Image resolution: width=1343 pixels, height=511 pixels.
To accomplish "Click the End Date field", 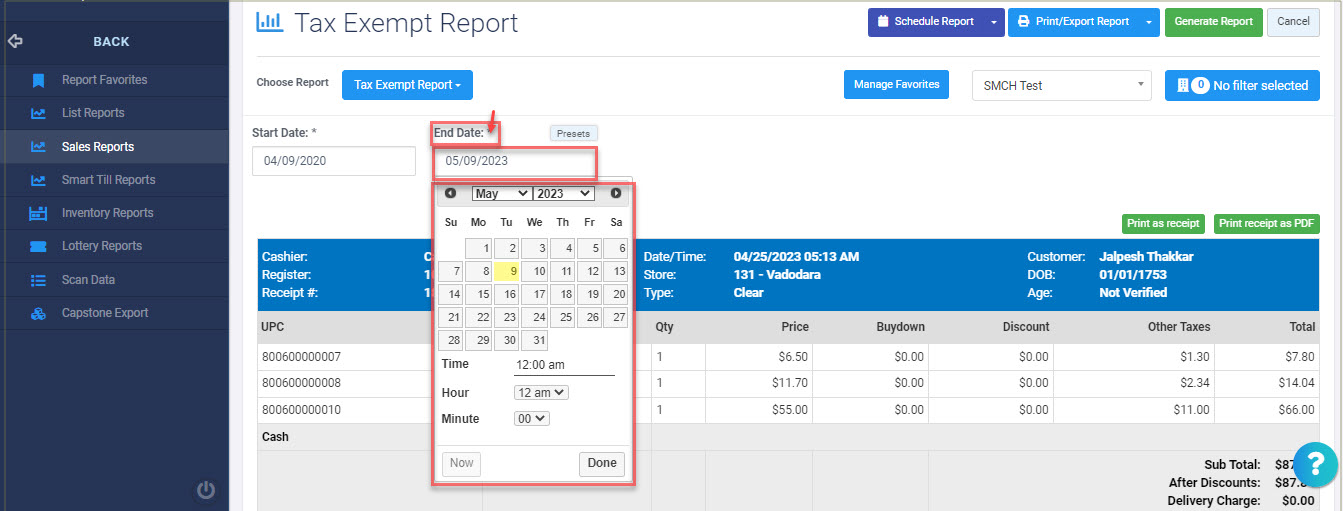I will [515, 161].
